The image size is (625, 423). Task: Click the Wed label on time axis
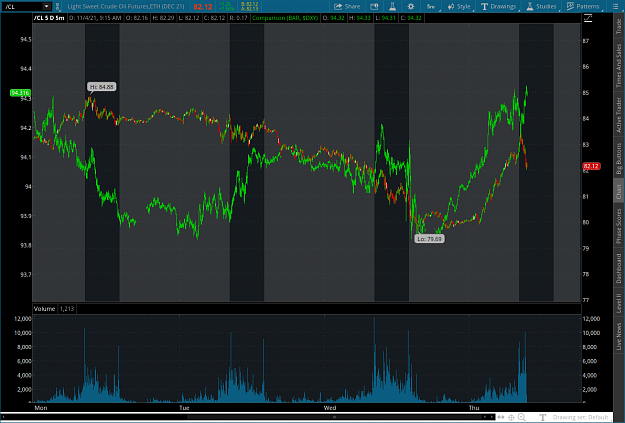point(330,408)
